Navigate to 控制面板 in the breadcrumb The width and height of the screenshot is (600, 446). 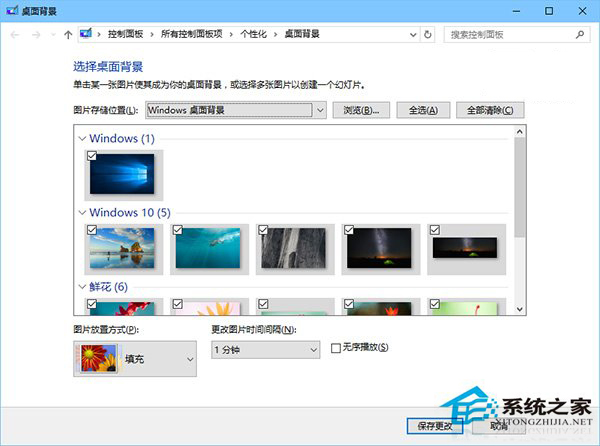(125, 34)
